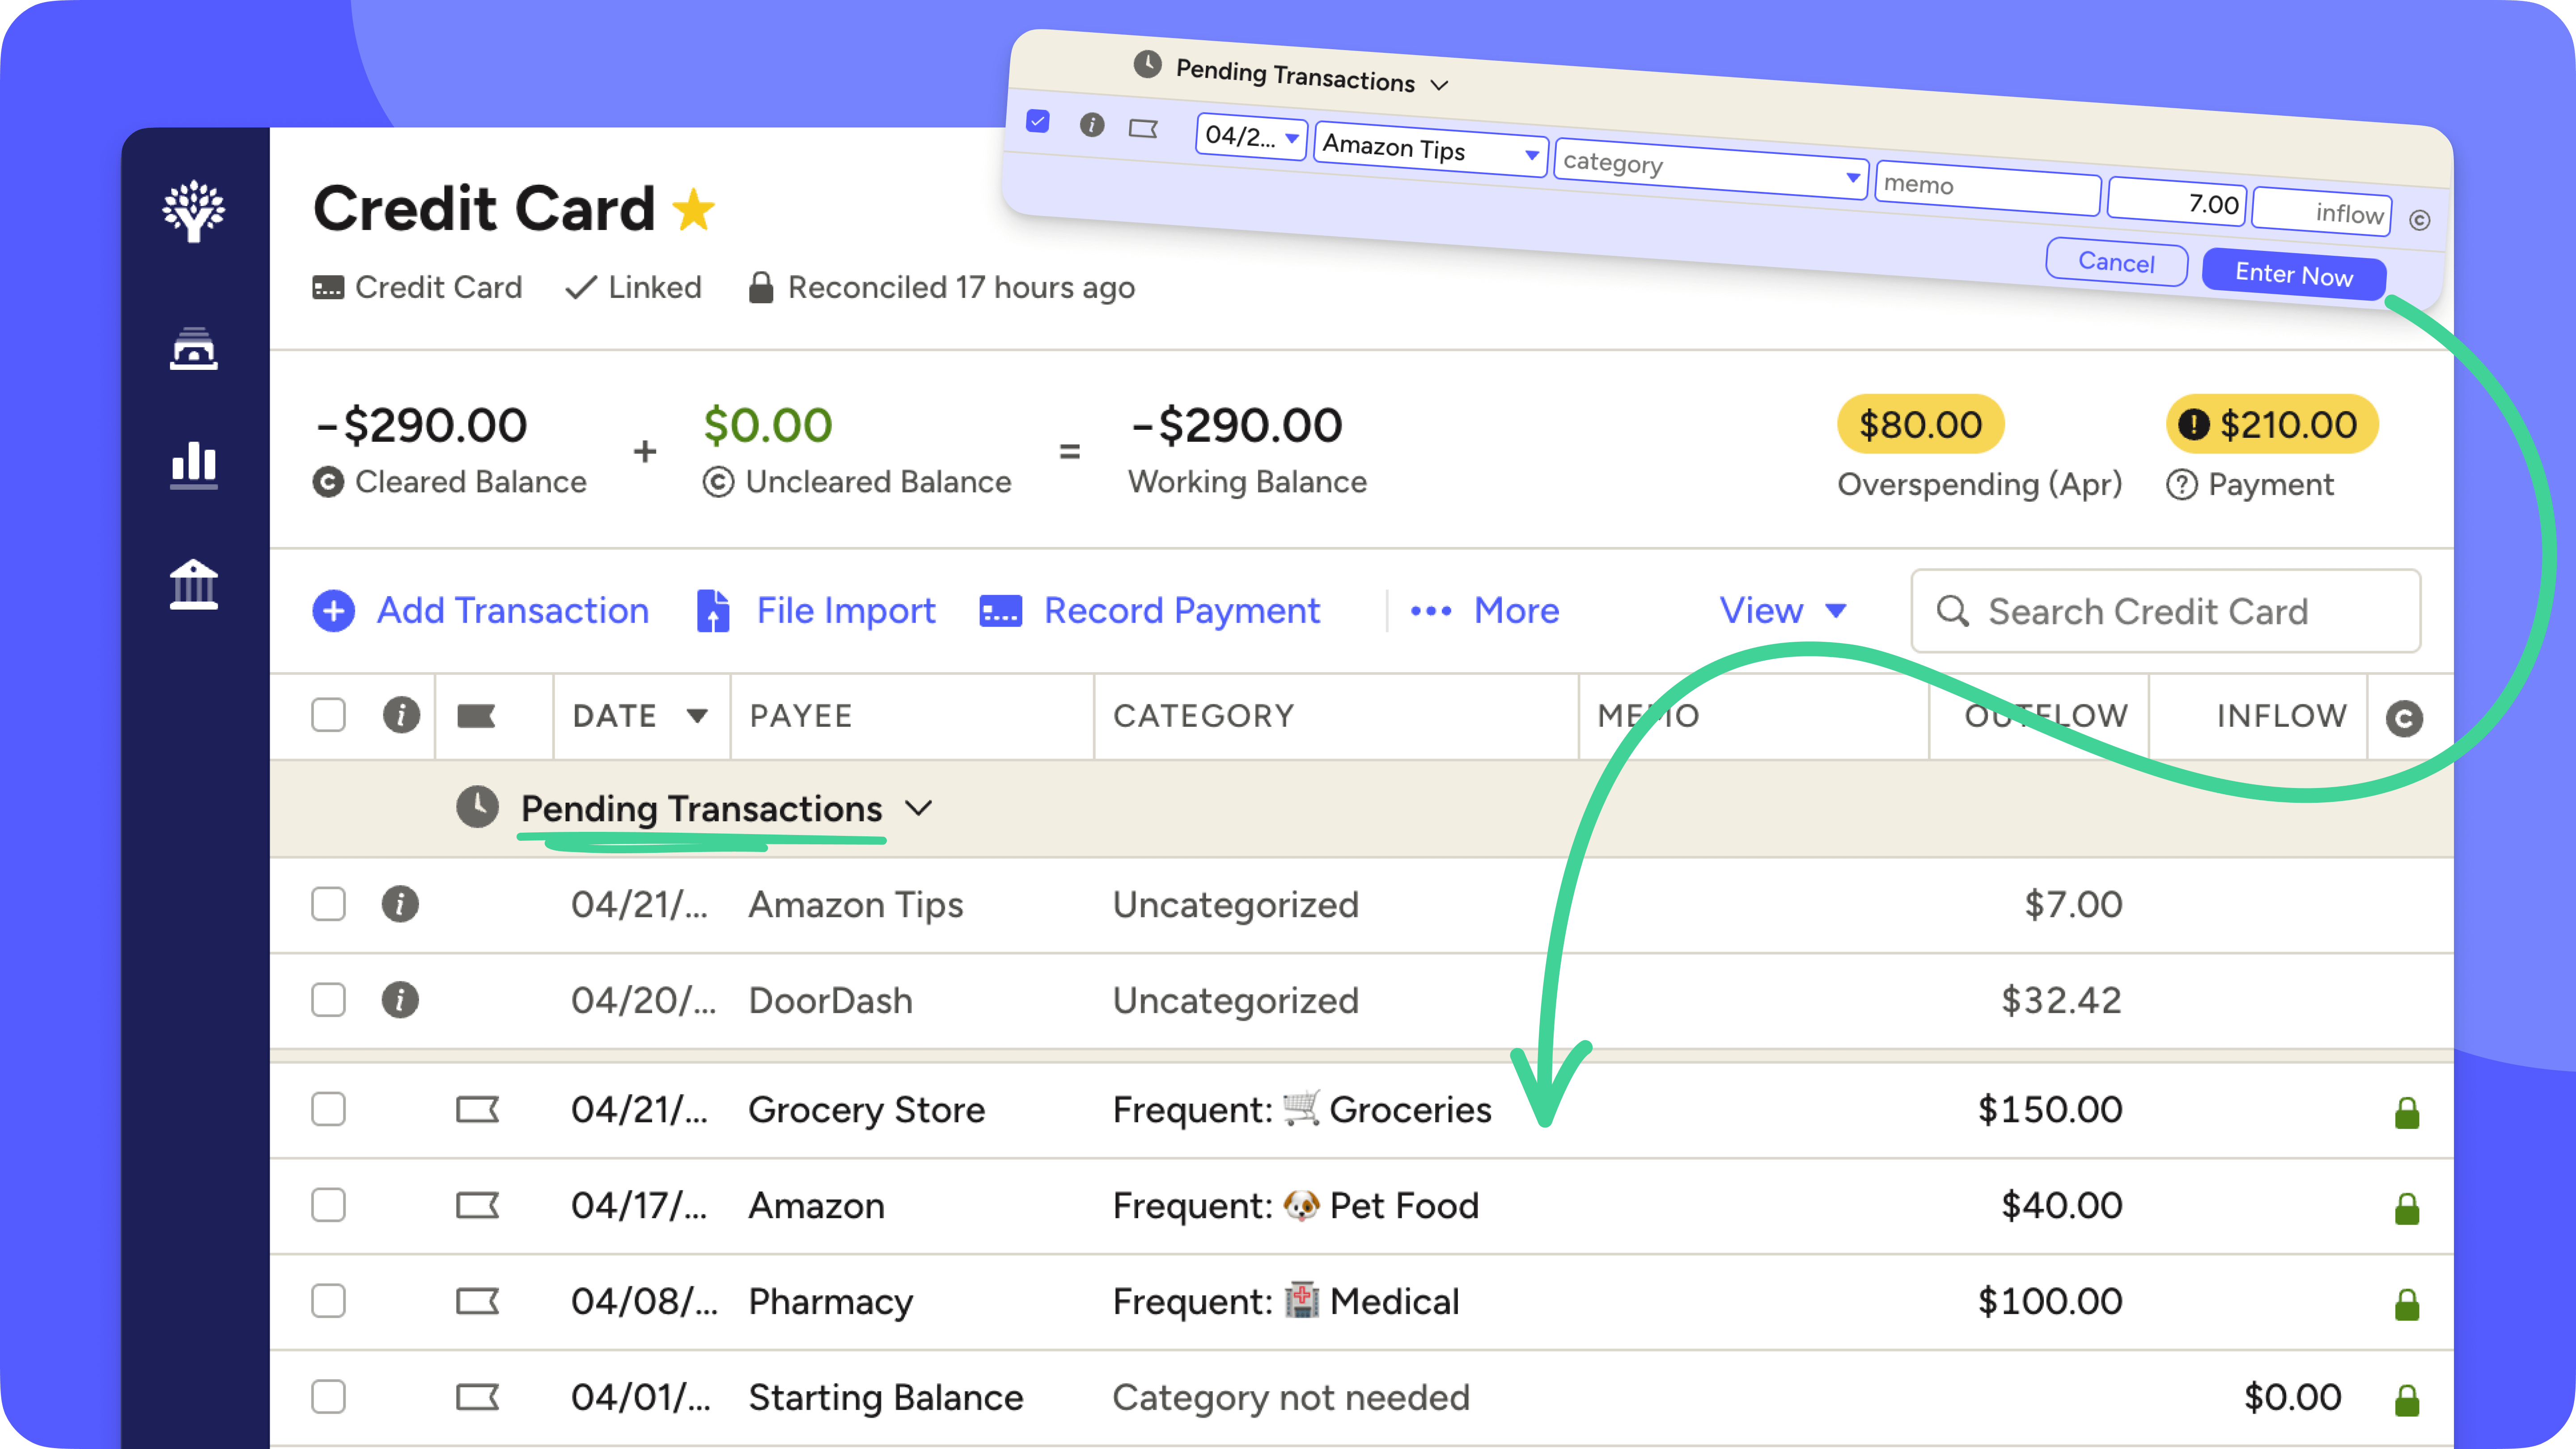The image size is (2576, 1449).
Task: Collapse Pending Transactions in the popup header
Action: pos(1439,86)
